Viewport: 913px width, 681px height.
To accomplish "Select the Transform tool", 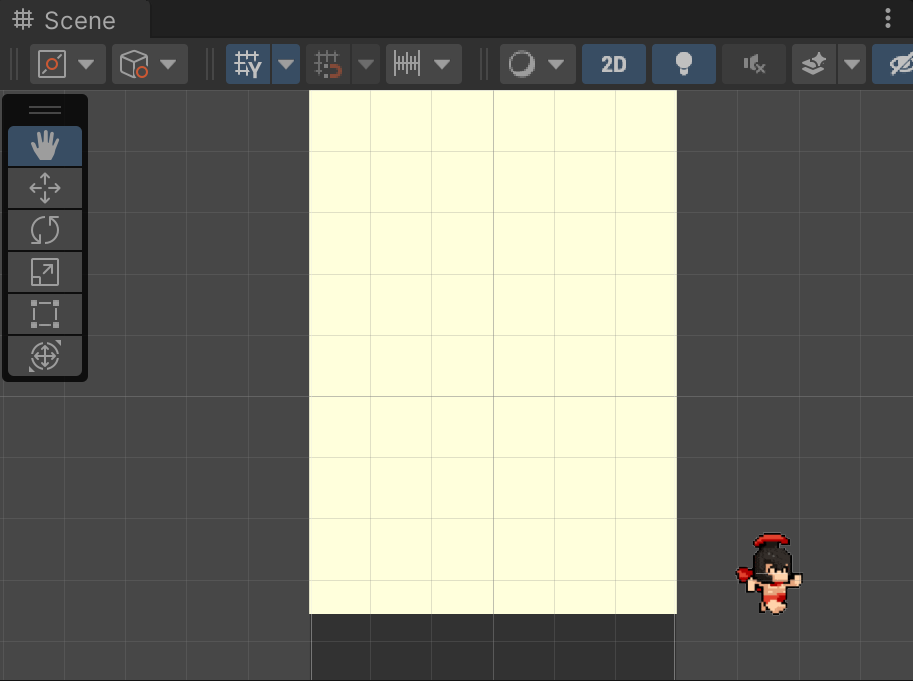I will (45, 356).
